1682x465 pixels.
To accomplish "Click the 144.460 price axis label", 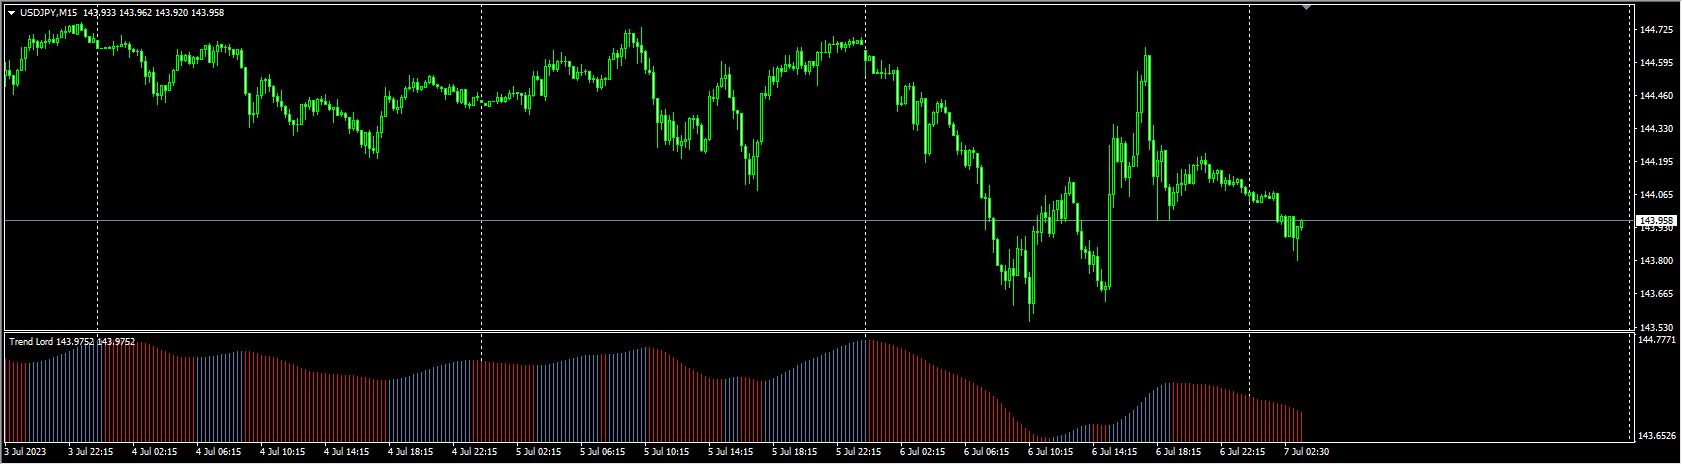I will [1656, 96].
